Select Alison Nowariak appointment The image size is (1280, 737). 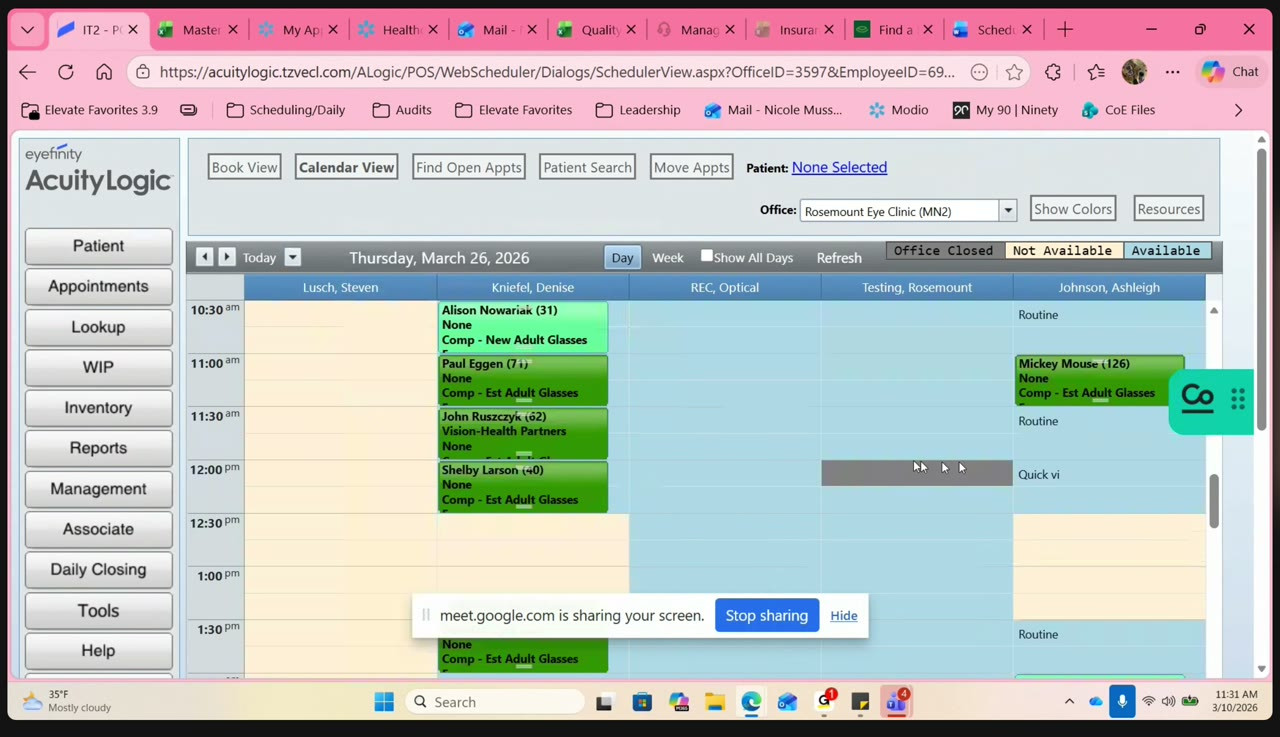point(523,326)
